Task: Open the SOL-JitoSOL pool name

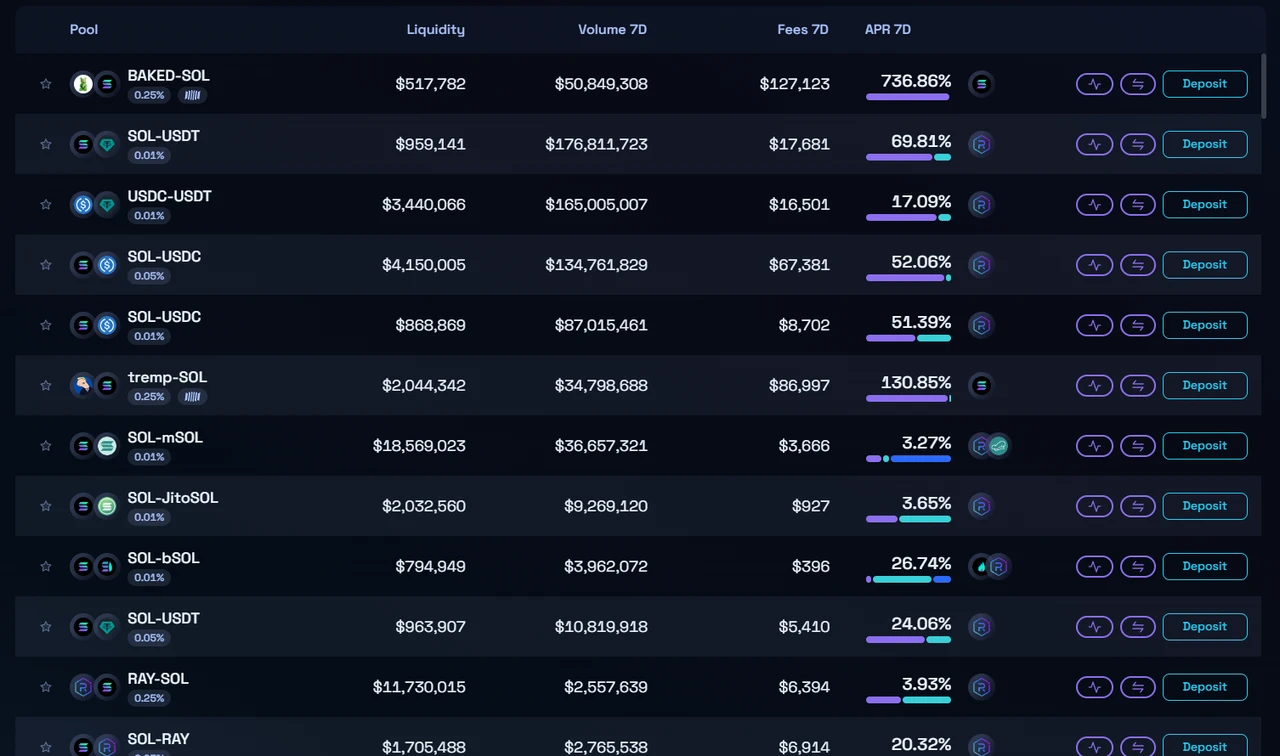Action: point(173,498)
